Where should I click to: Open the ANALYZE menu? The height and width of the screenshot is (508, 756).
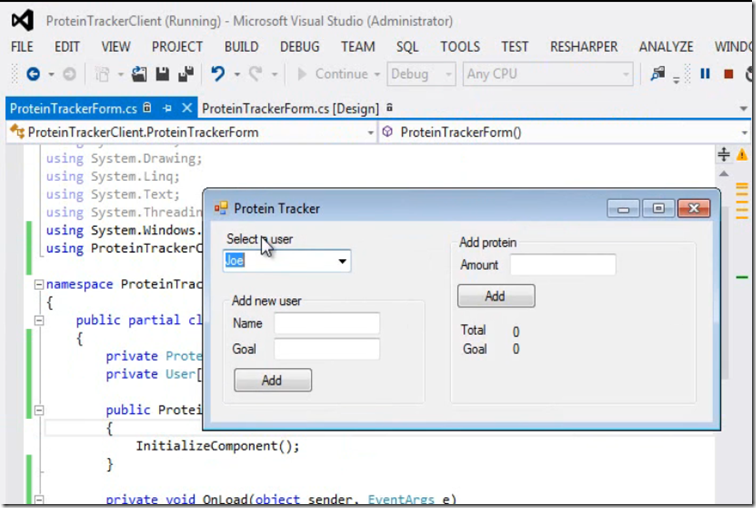point(666,47)
